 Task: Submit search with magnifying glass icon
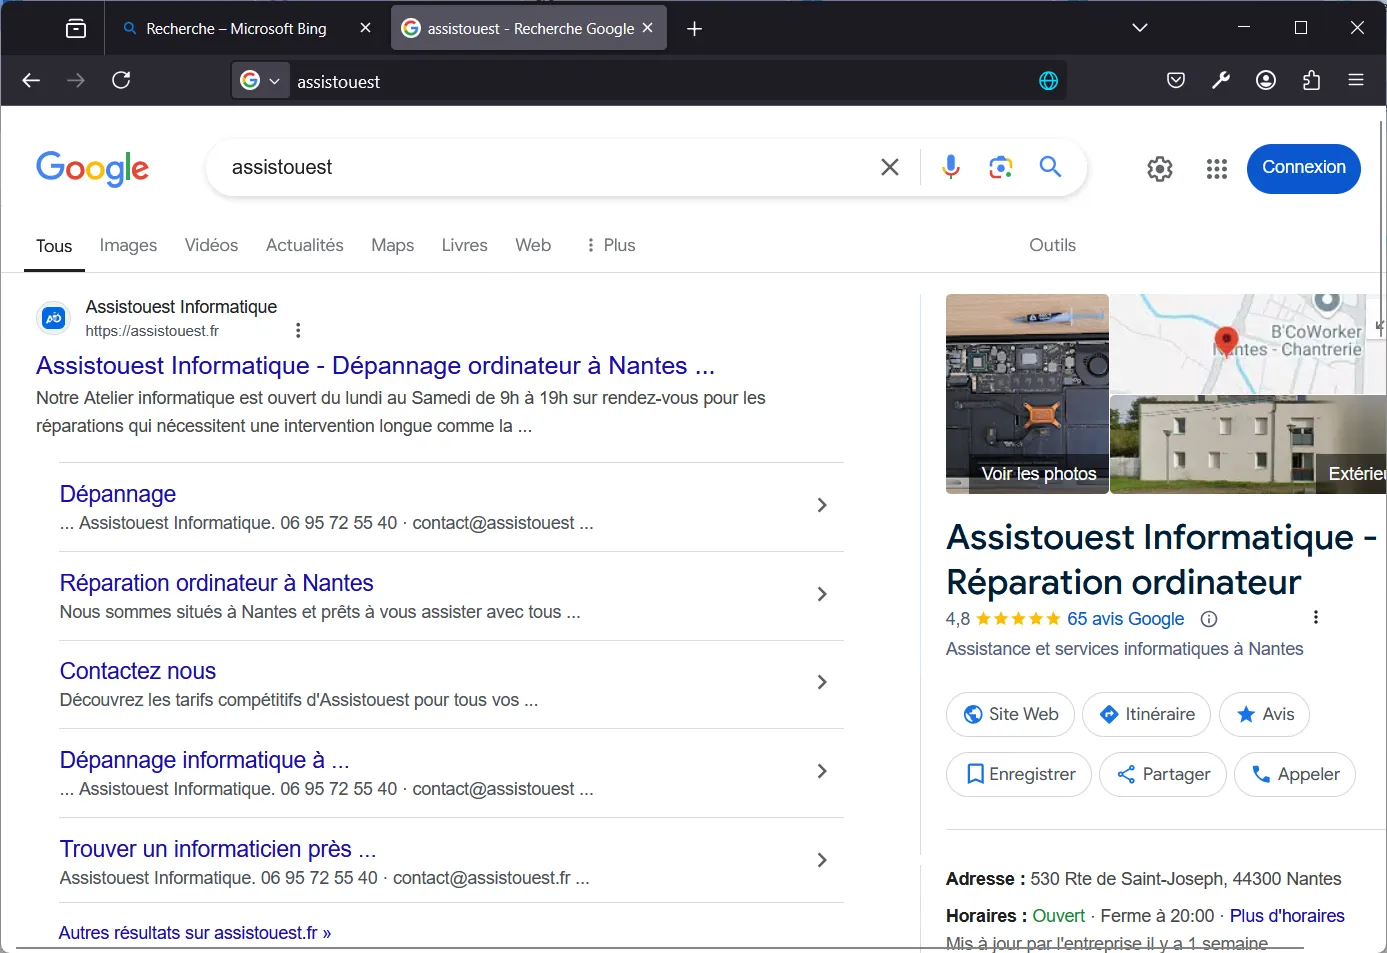click(1050, 167)
